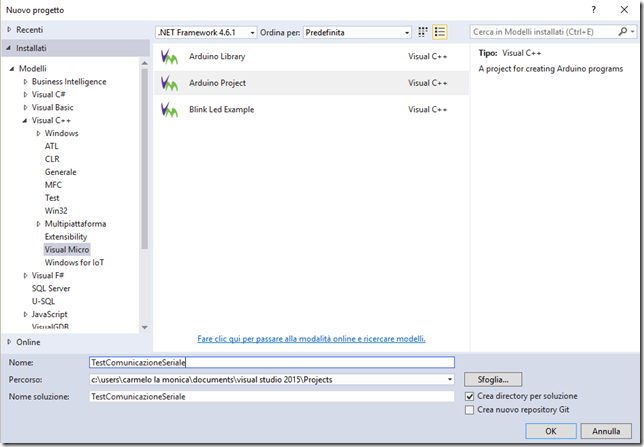The width and height of the screenshot is (644, 447).
Task: Open the Online templates section
Action: coord(28,342)
